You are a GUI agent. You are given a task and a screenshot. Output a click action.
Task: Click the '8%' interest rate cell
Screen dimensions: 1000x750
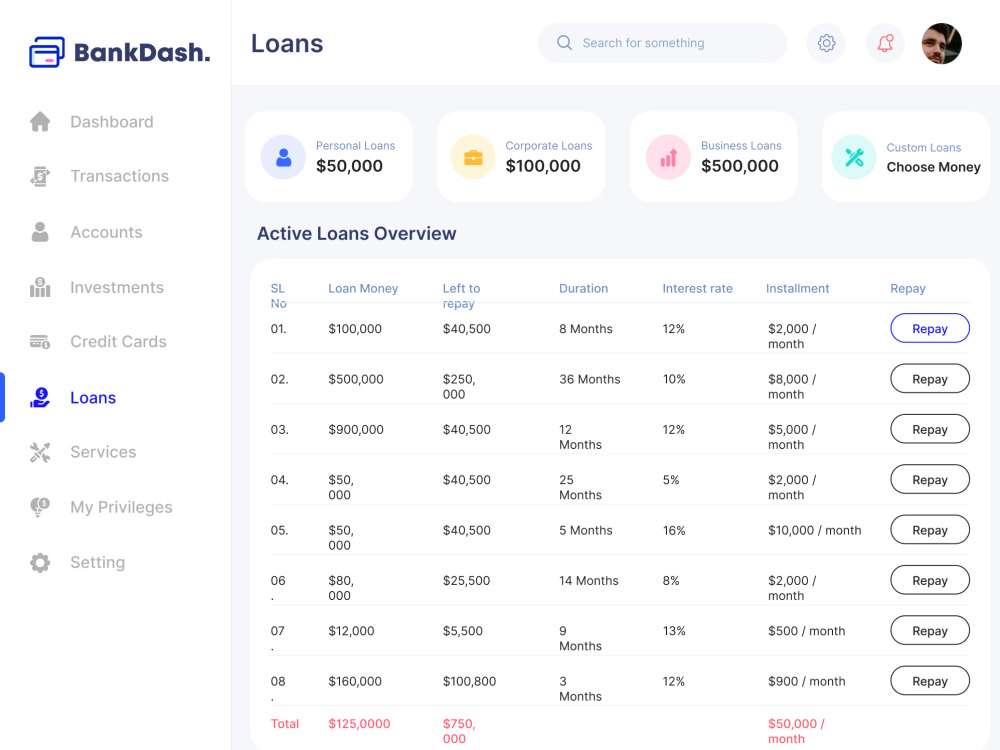point(671,580)
